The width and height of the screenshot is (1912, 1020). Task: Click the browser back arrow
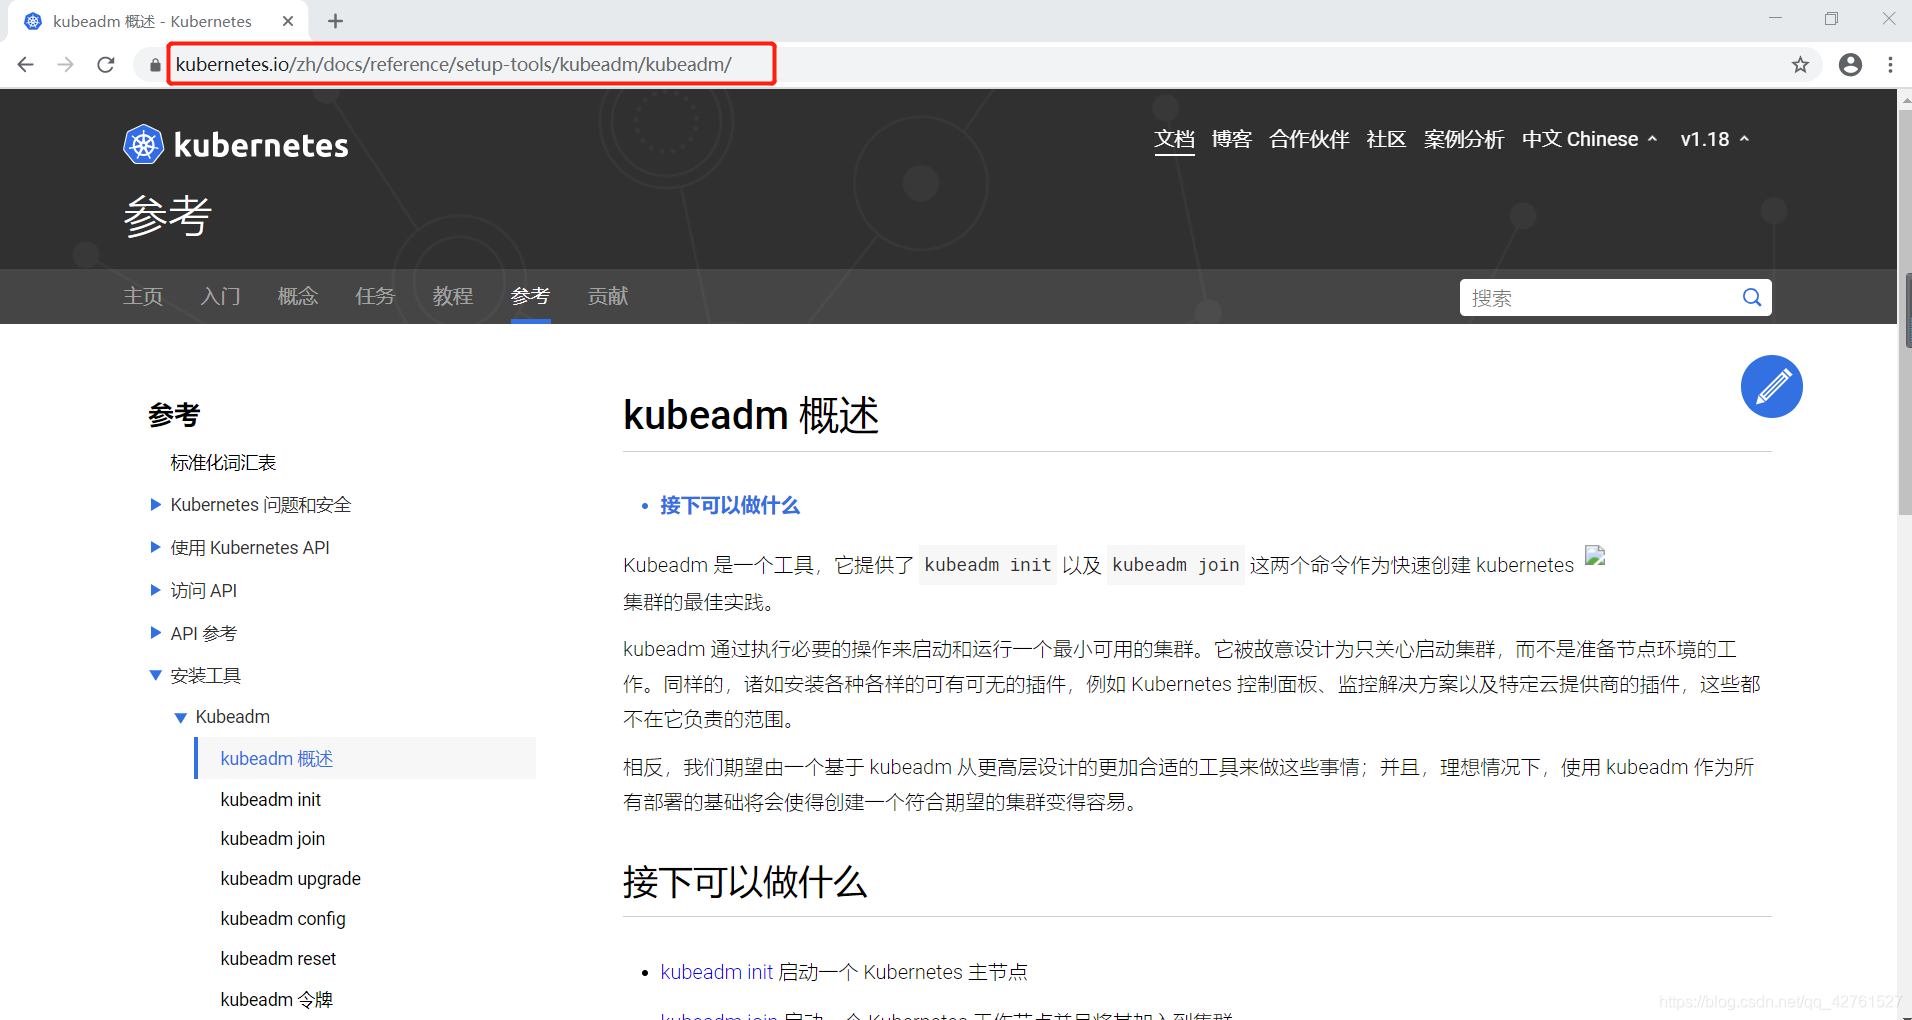tap(26, 65)
